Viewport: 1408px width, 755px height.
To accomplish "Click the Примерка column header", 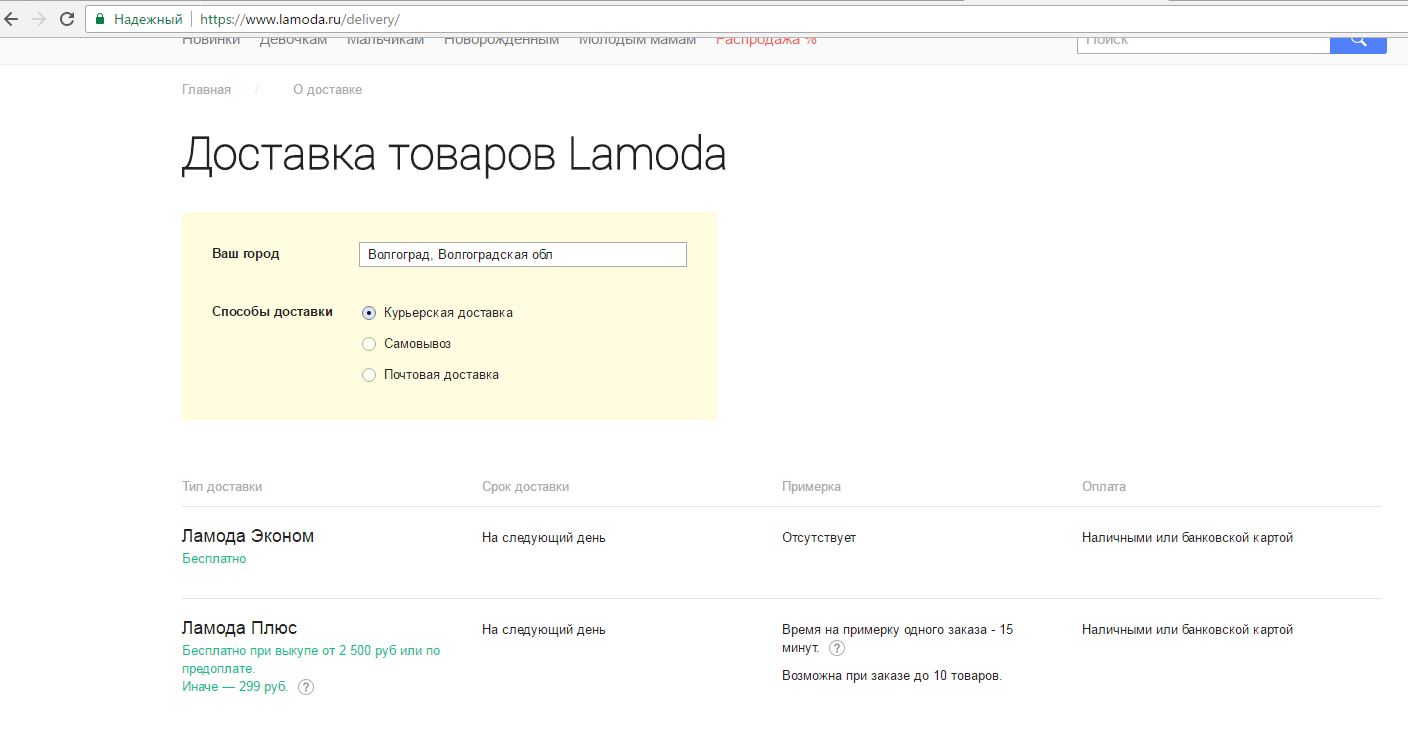I will (811, 487).
